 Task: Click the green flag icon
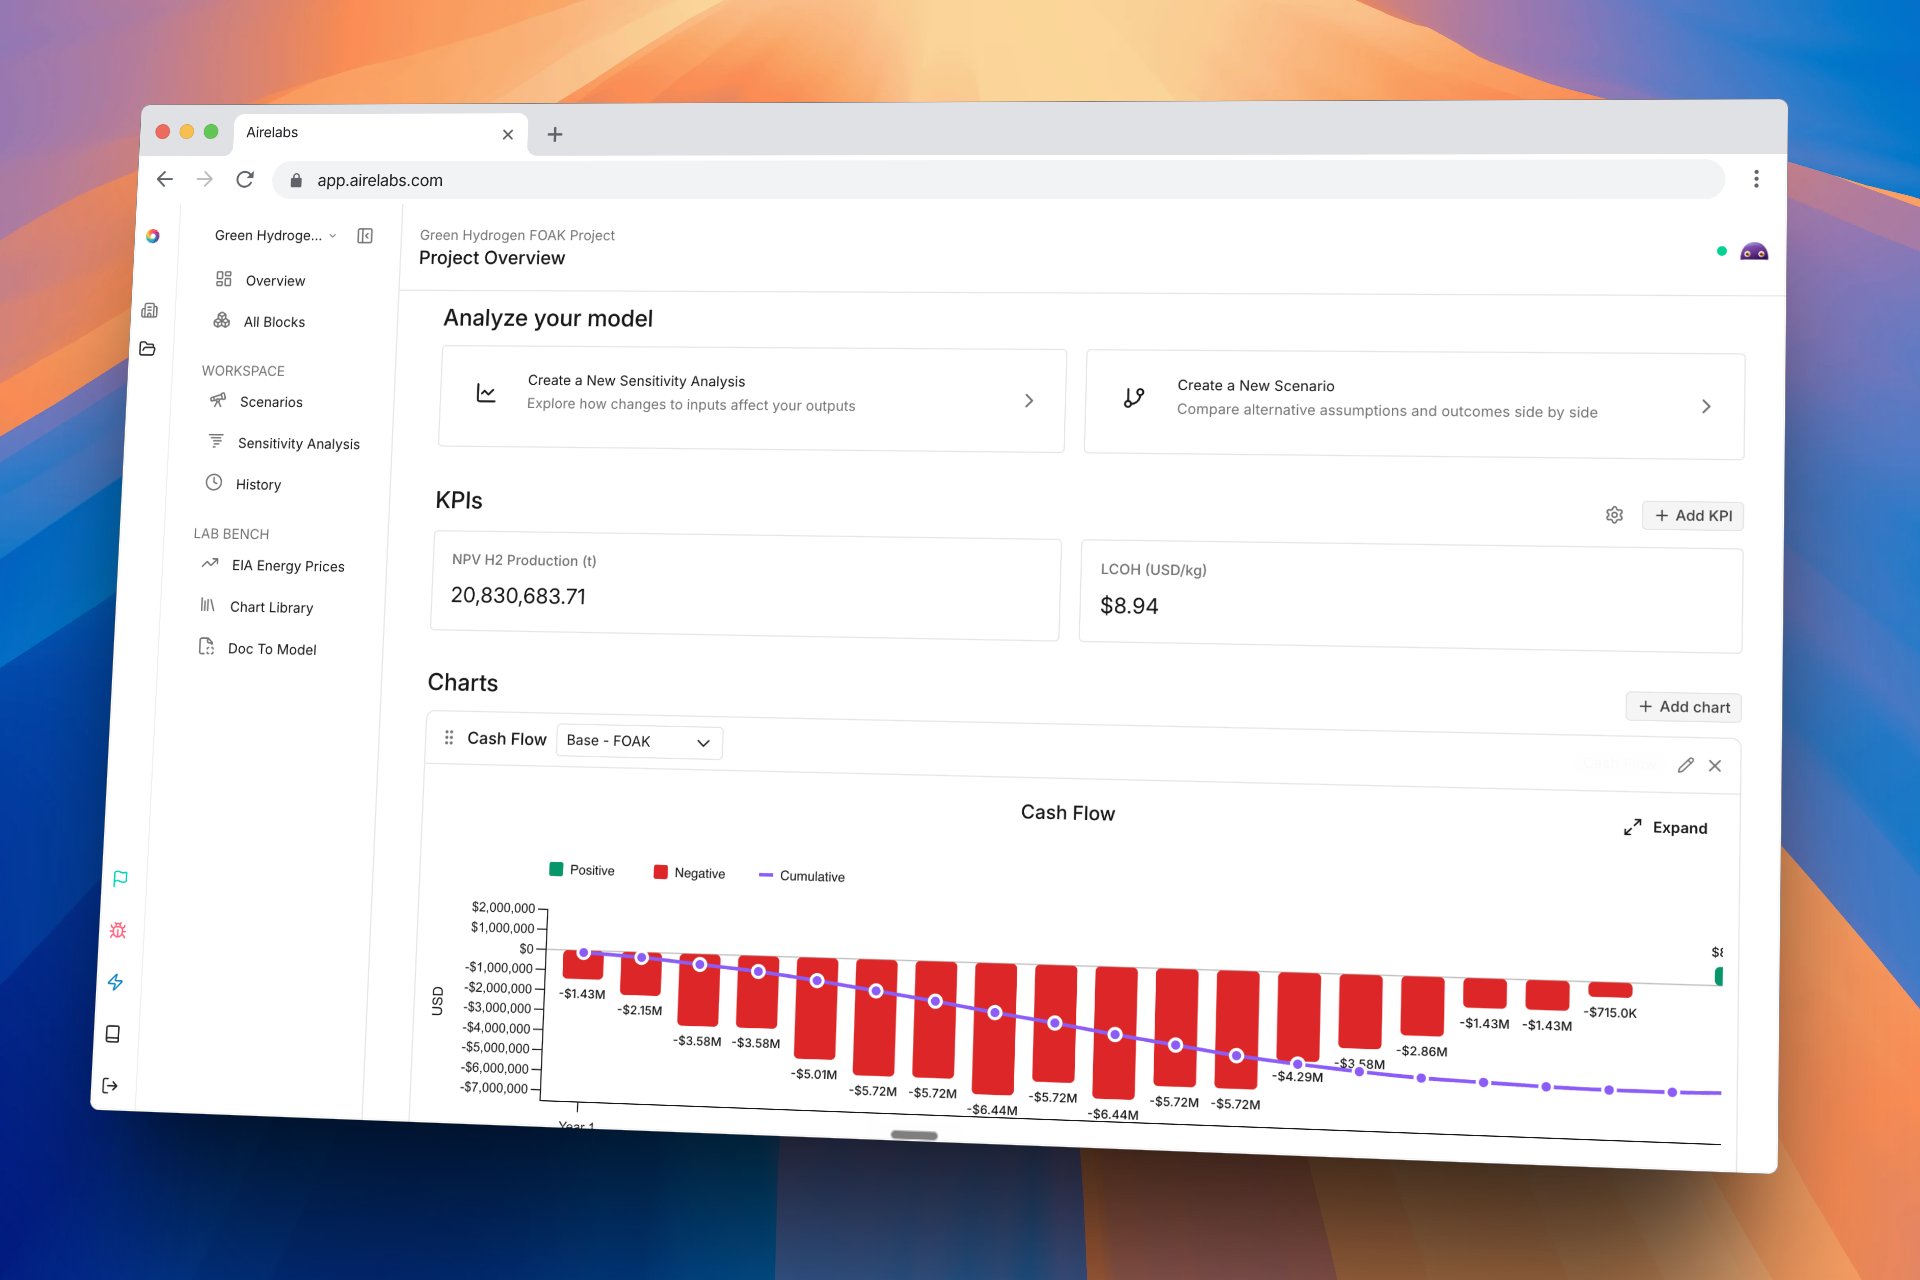[120, 878]
